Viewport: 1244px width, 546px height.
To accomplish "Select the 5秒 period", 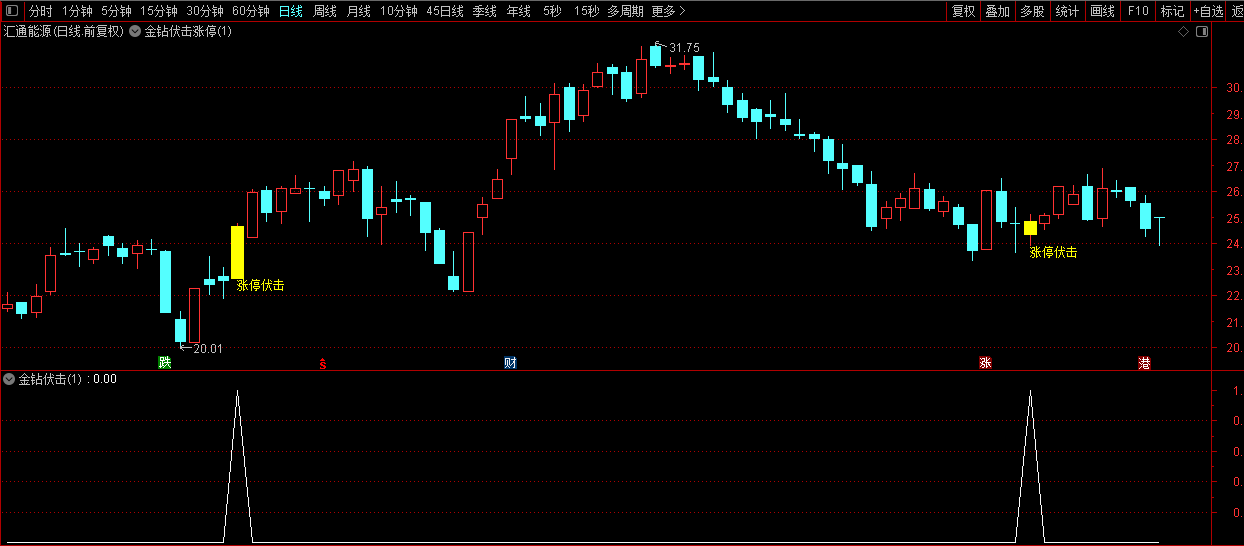I will coord(552,11).
